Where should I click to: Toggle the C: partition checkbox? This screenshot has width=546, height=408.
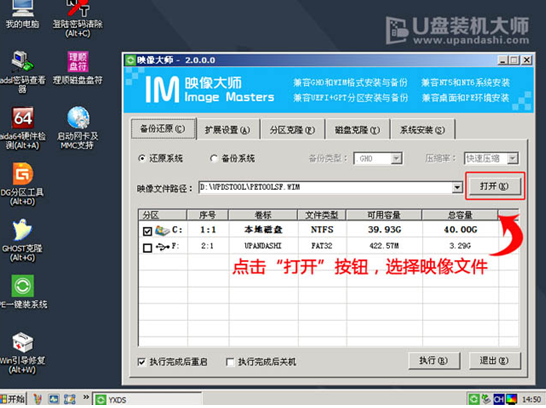(148, 231)
